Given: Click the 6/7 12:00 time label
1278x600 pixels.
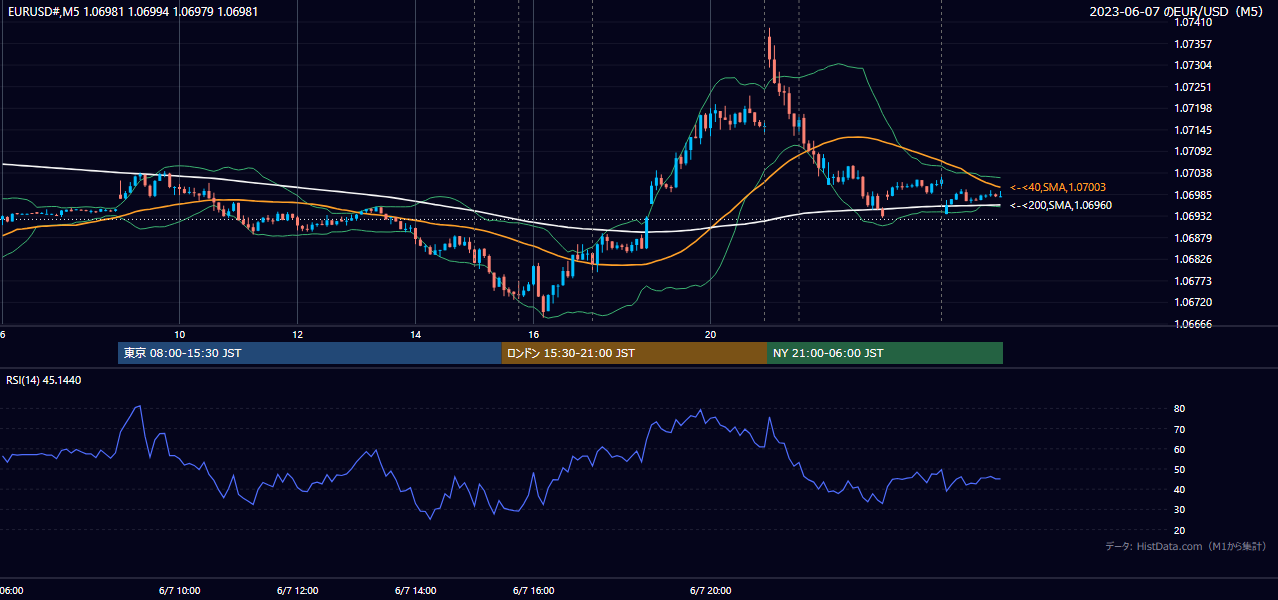Looking at the screenshot, I should [x=298, y=591].
